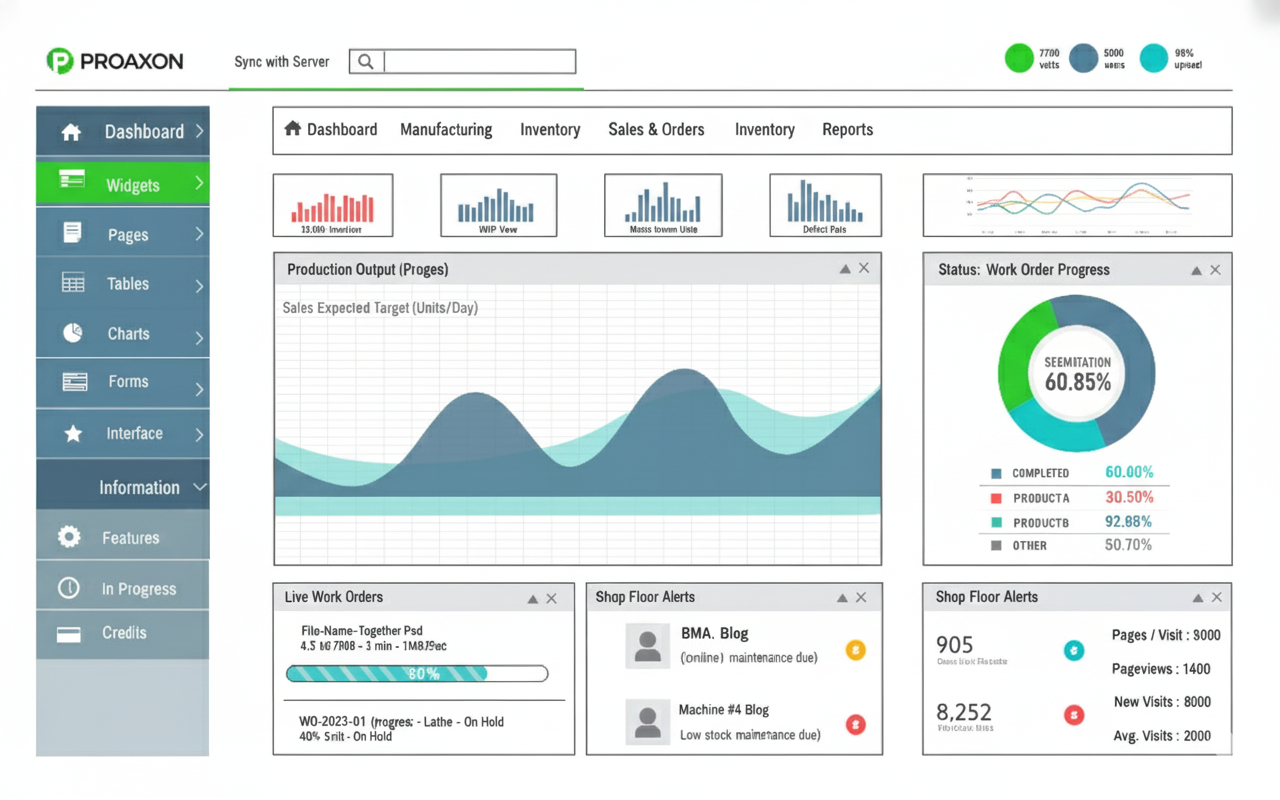Click inside the search input field
Viewport: 1280px width, 800px height.
(x=479, y=62)
